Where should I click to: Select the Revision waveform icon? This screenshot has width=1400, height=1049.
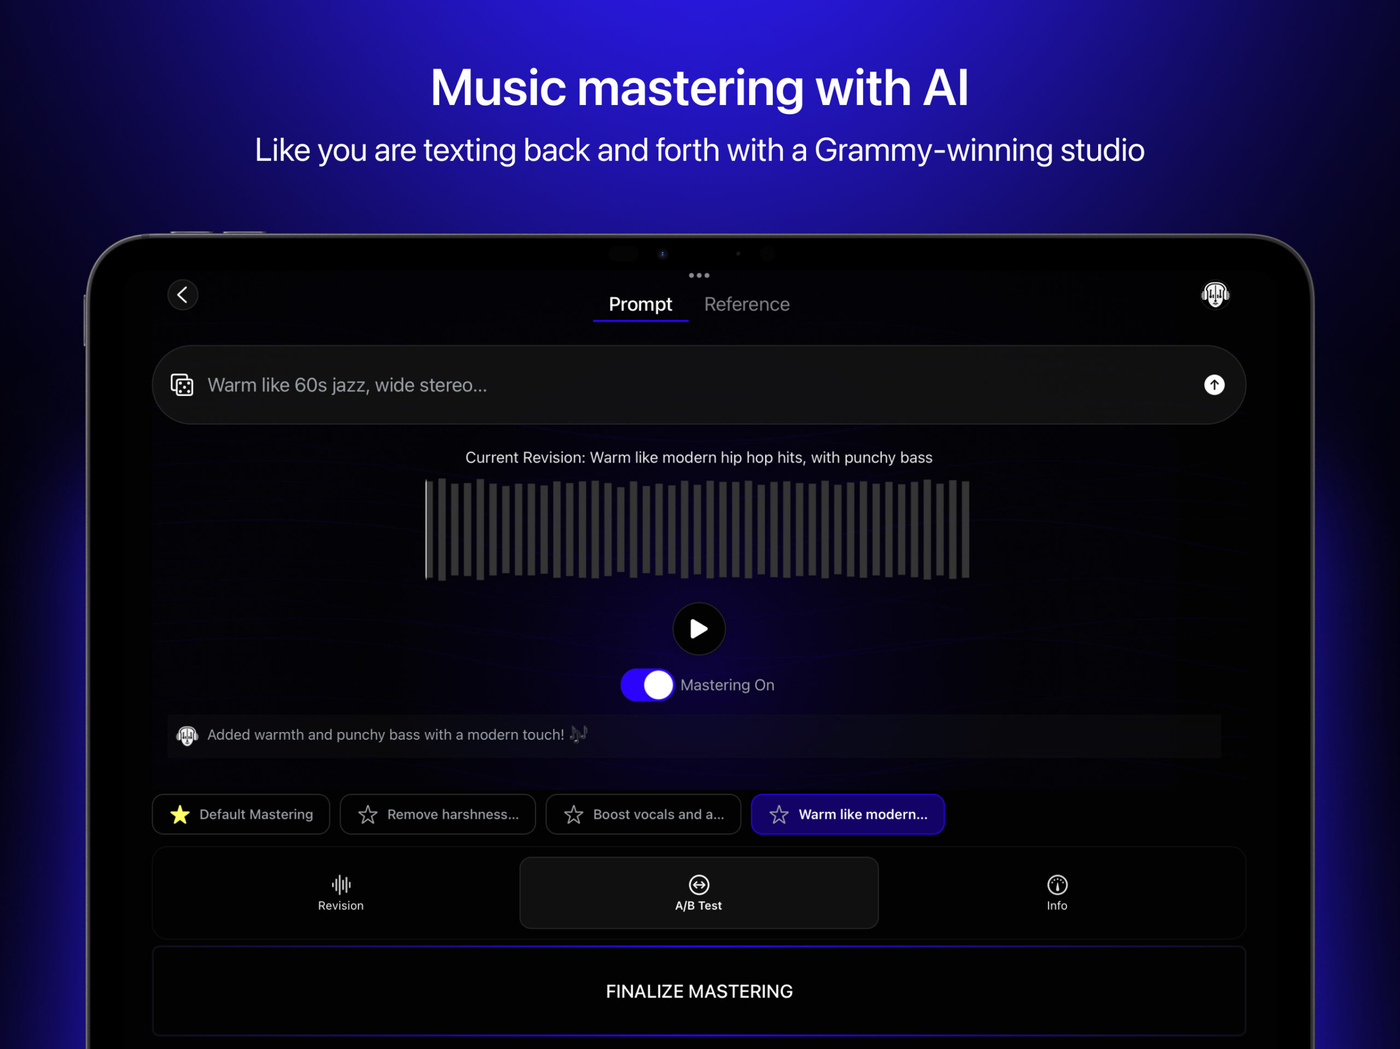[340, 892]
